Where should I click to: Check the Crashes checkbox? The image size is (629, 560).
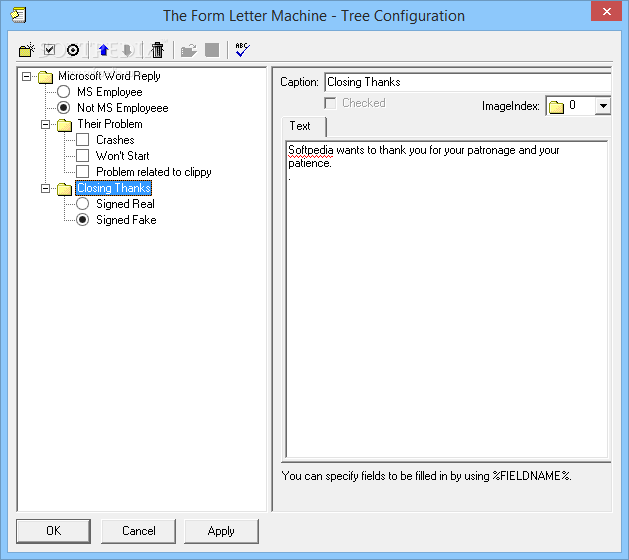pos(83,140)
